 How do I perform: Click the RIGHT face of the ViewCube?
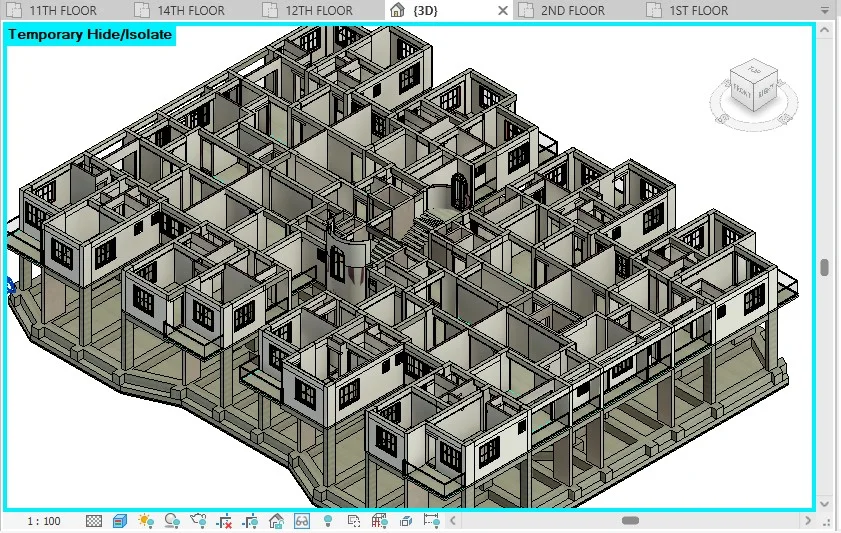pos(766,90)
